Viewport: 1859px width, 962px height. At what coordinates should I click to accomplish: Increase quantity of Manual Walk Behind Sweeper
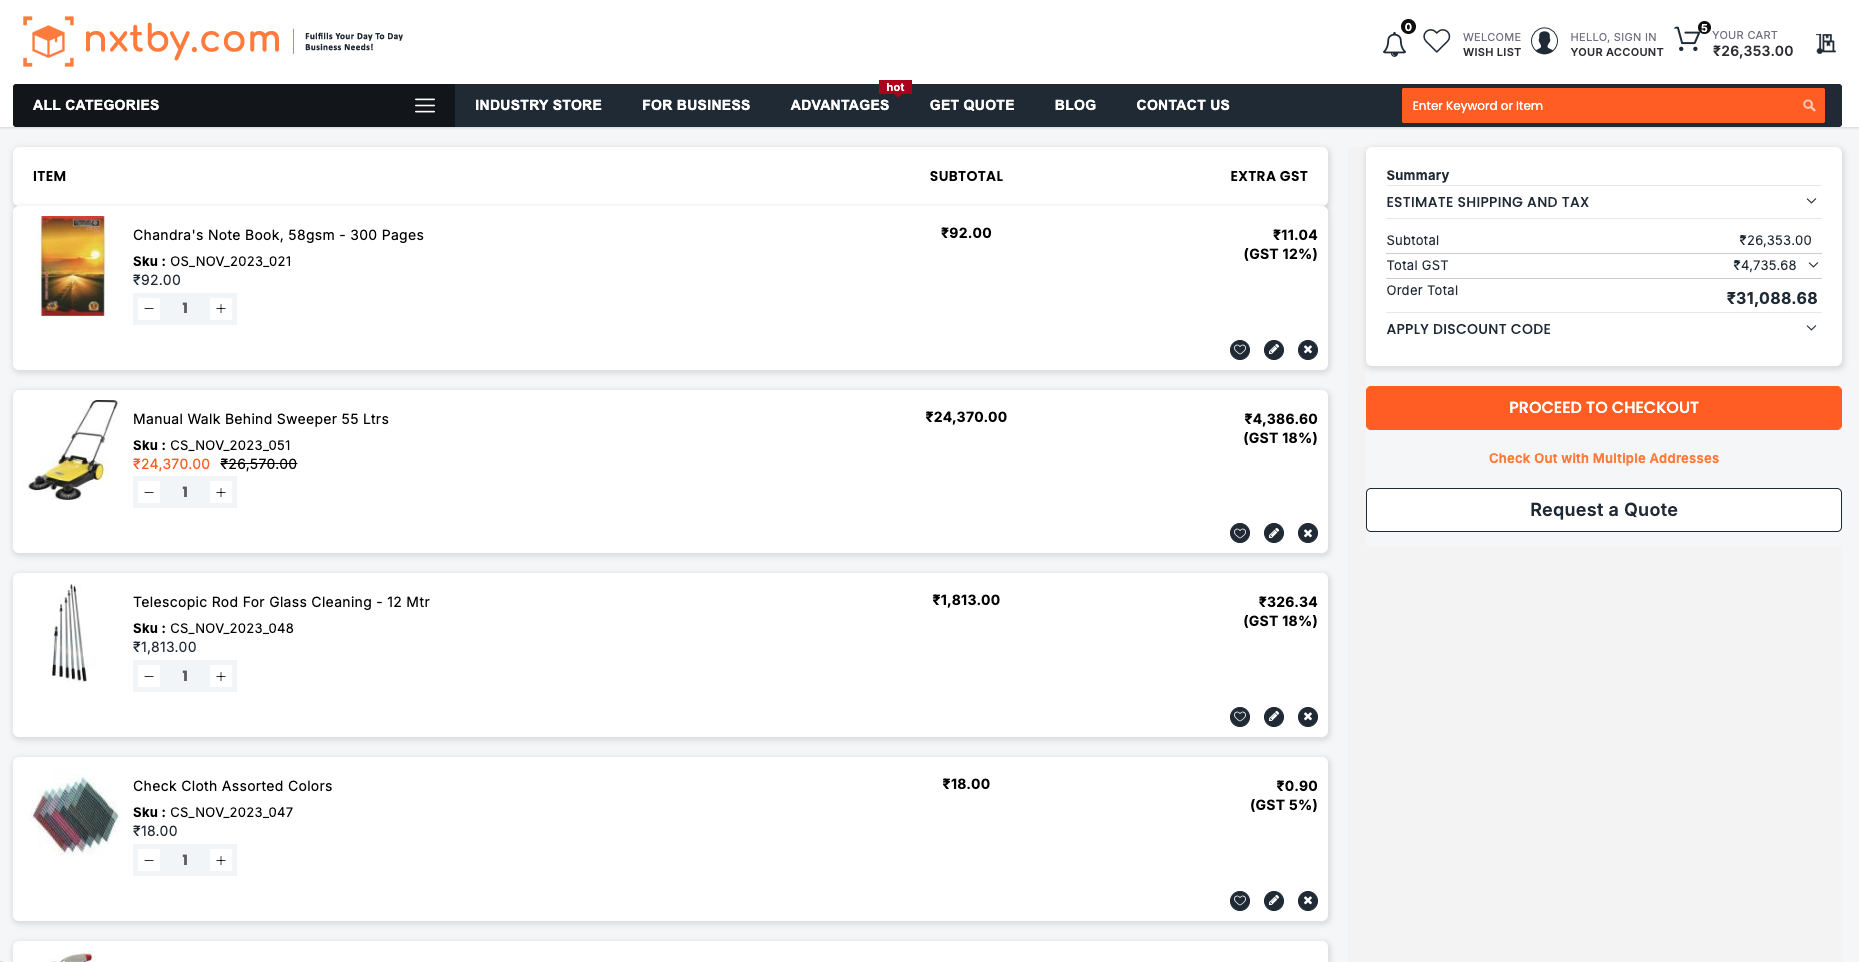(x=221, y=493)
